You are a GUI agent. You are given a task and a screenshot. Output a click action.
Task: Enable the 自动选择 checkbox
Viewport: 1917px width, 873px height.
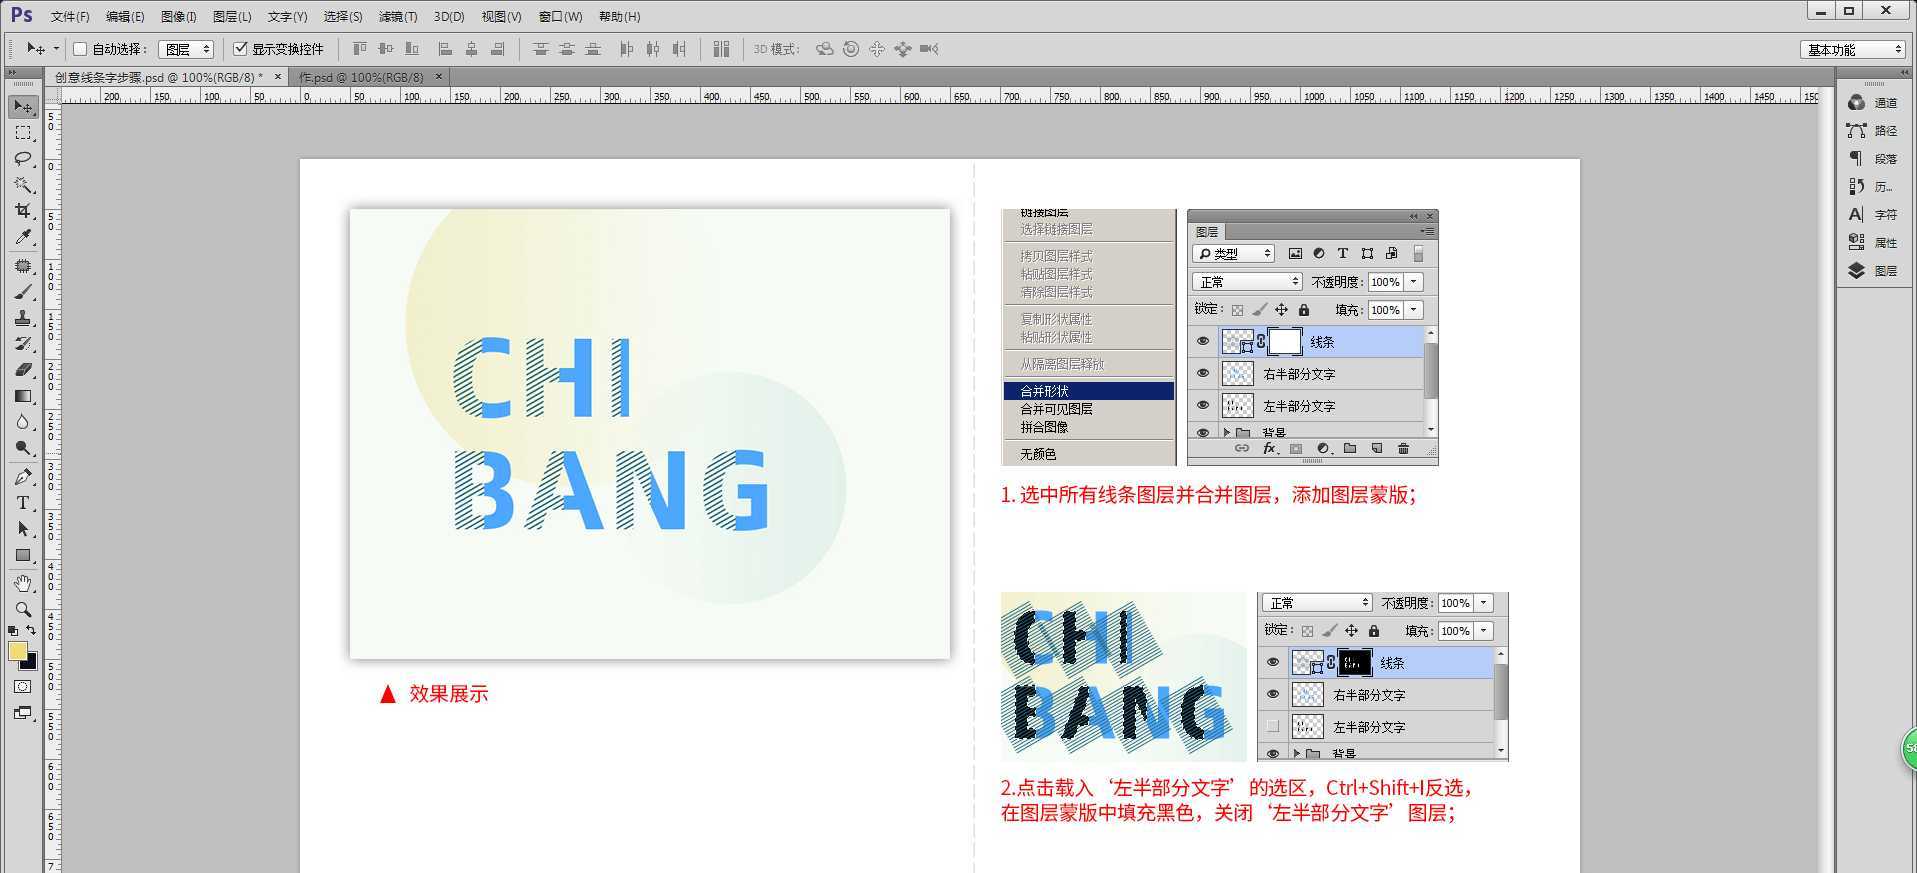81,49
